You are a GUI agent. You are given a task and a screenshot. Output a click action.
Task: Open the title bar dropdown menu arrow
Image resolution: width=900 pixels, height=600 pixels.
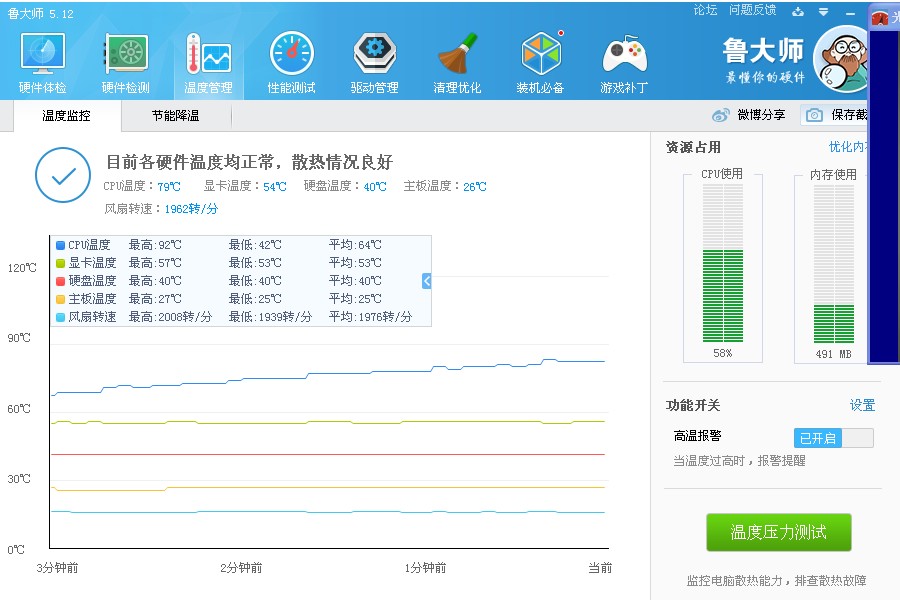point(825,11)
